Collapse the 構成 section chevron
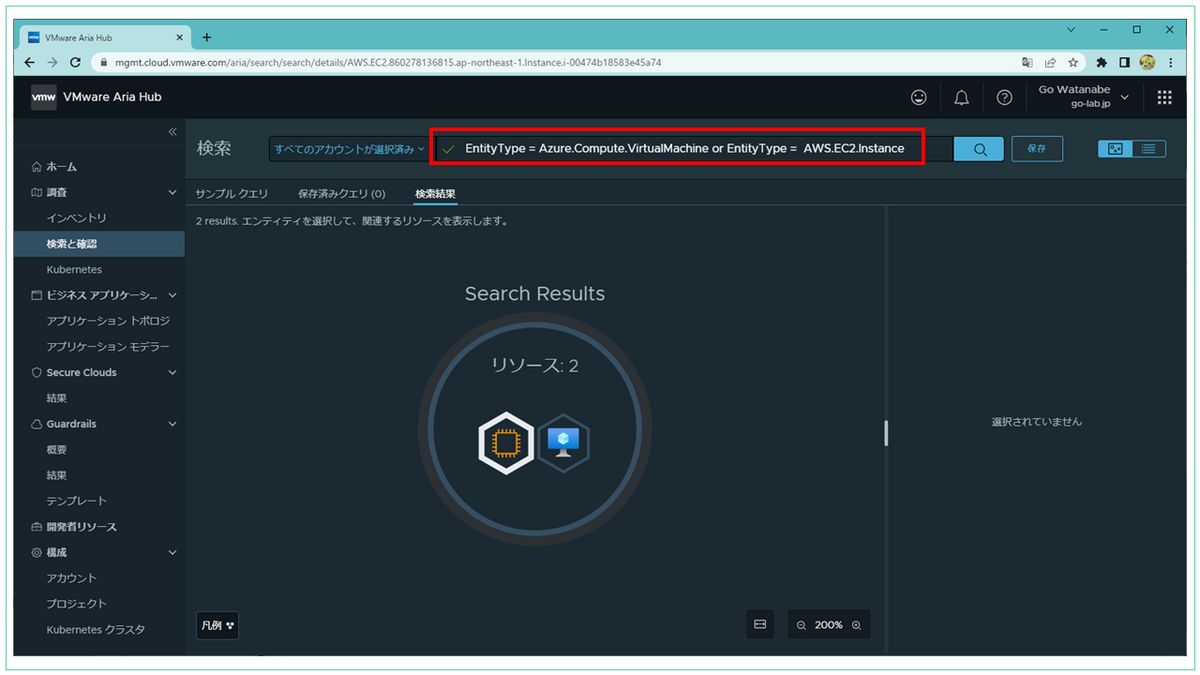1200x675 pixels. tap(172, 552)
